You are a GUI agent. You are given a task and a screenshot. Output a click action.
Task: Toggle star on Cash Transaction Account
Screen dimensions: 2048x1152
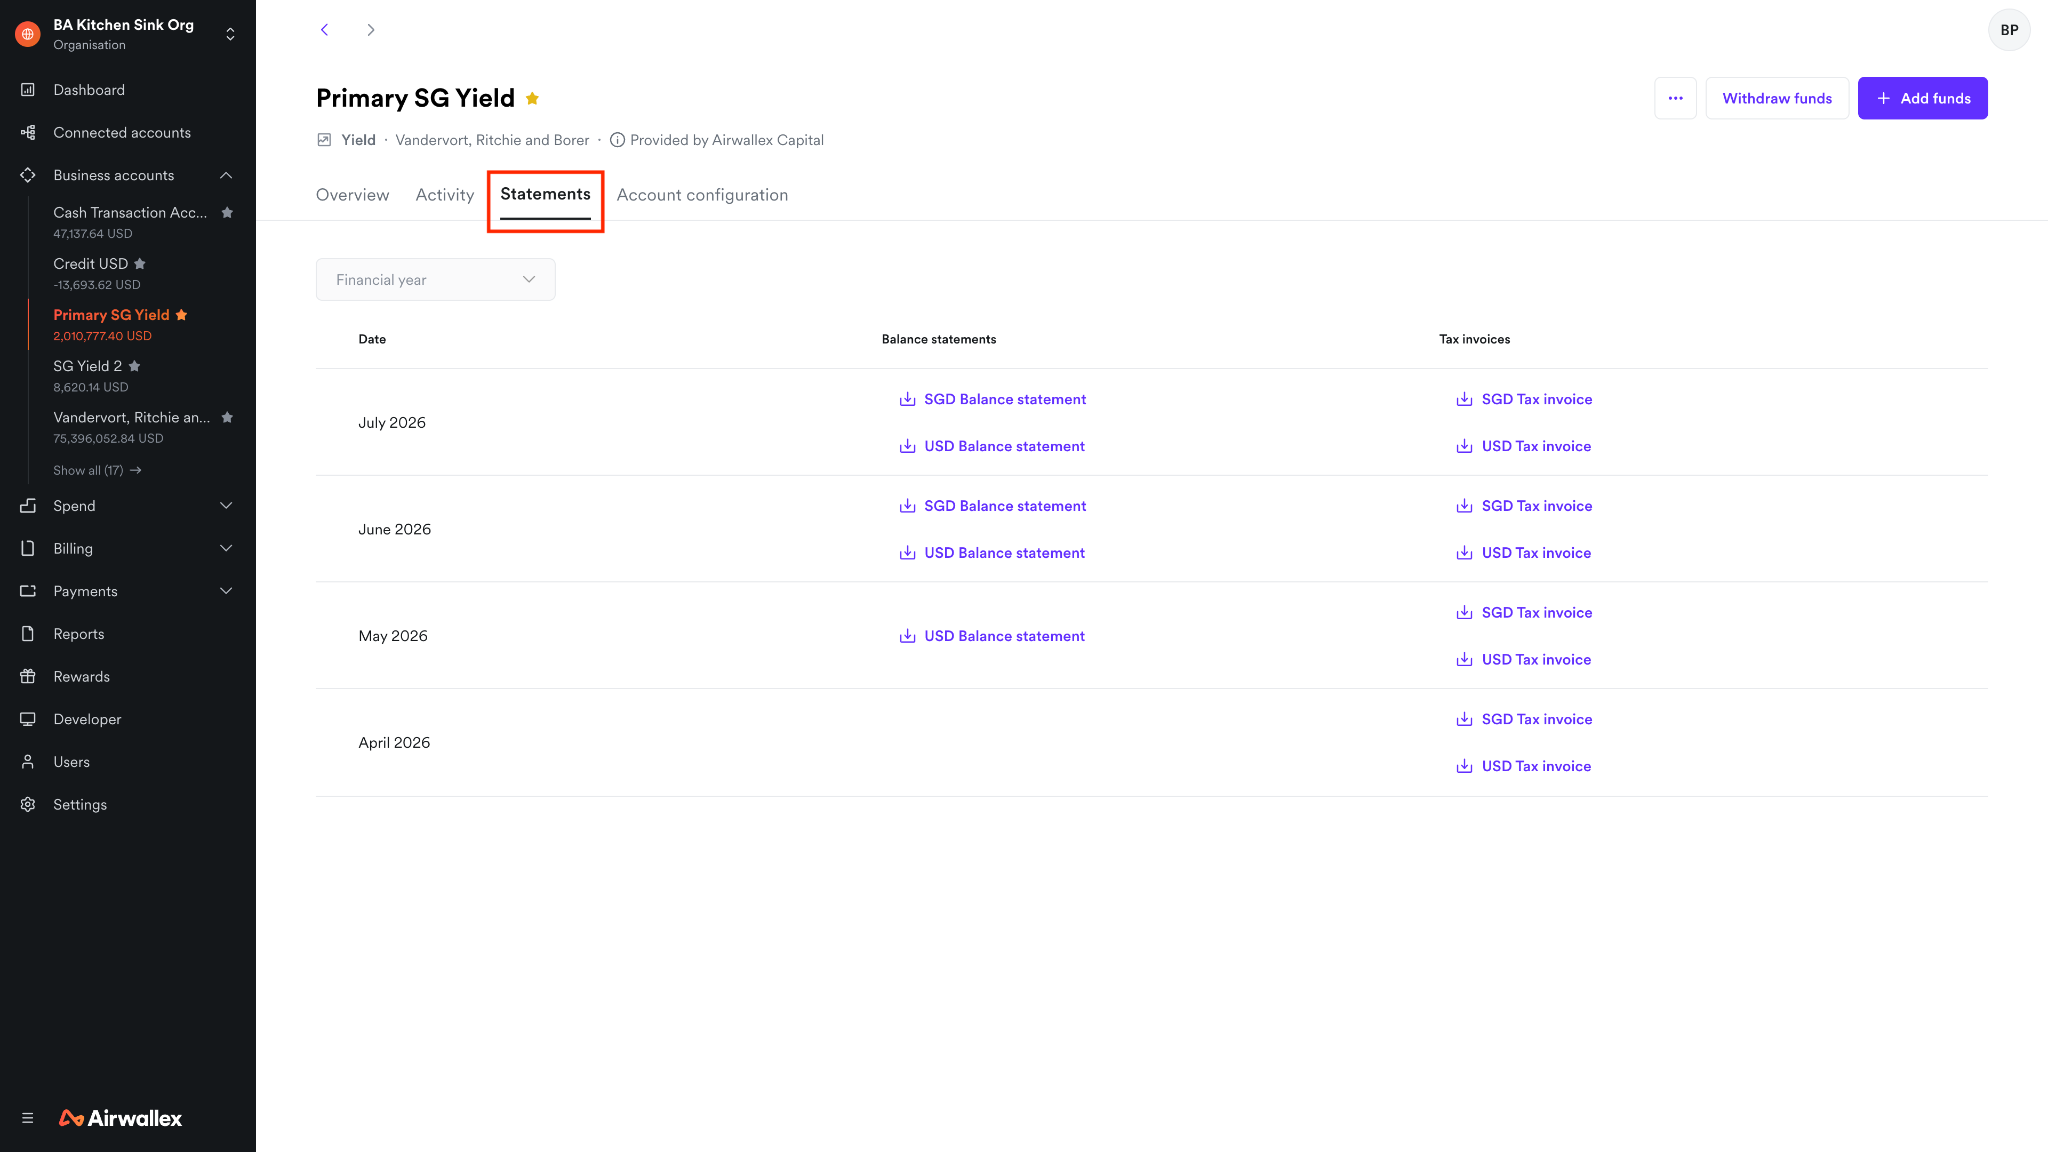[x=227, y=213]
